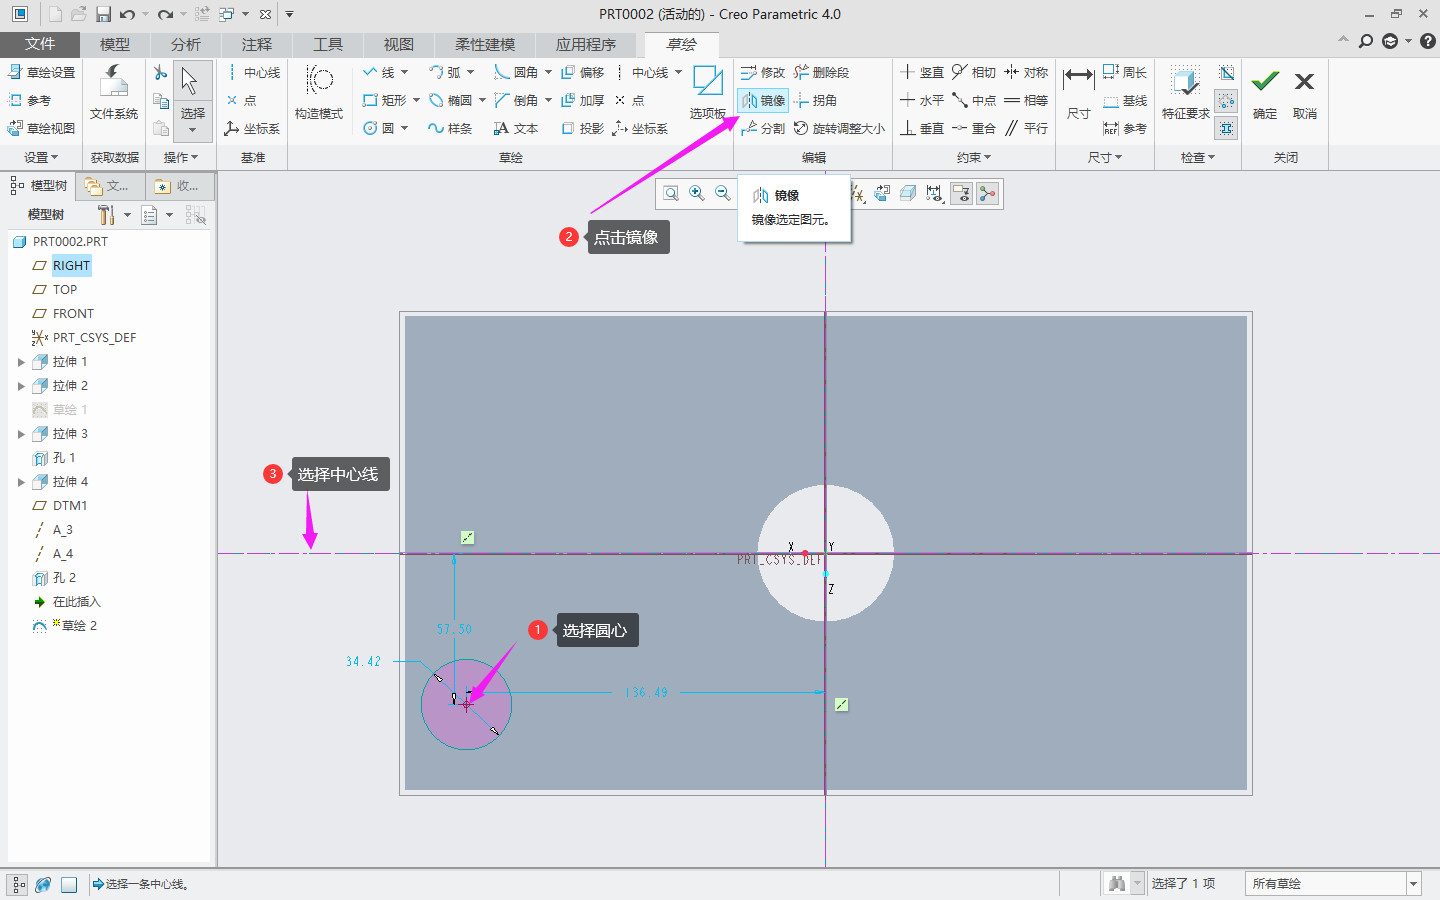Select the 删除段 (Delete Segment) tool
Screen dimensions: 1440x900
(x=821, y=72)
